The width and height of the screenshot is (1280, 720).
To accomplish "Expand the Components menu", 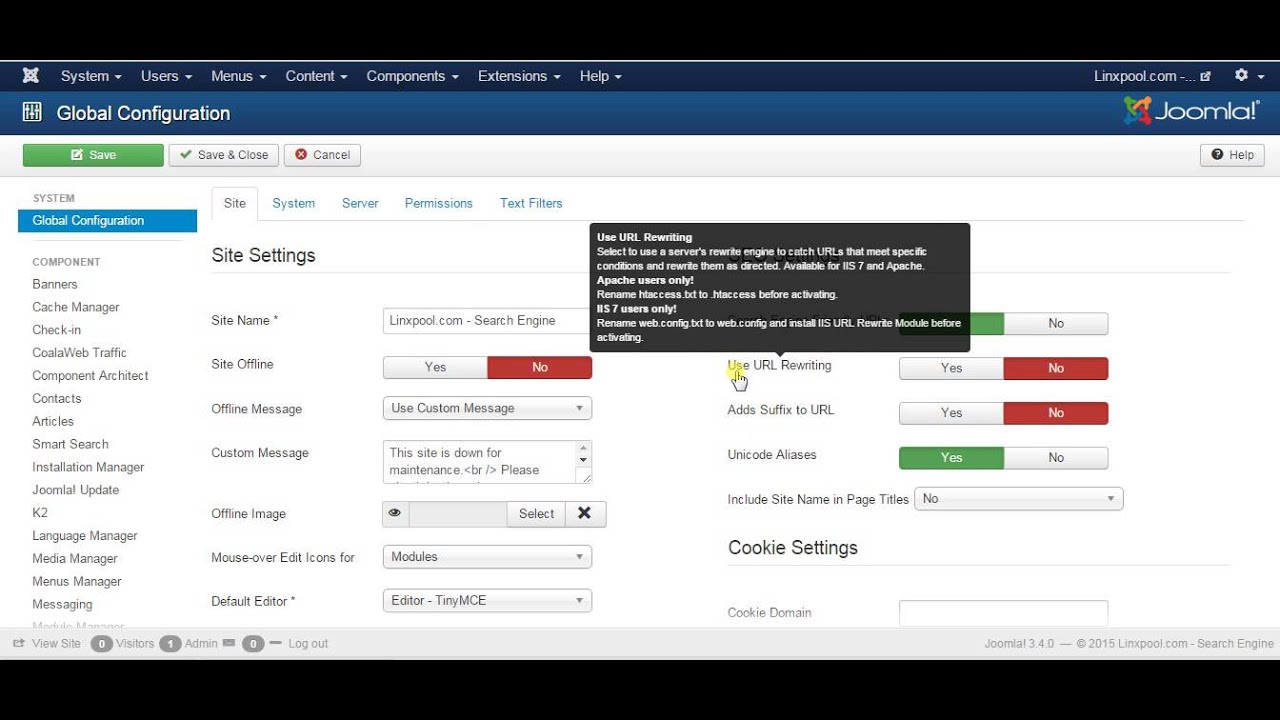I will [413, 76].
